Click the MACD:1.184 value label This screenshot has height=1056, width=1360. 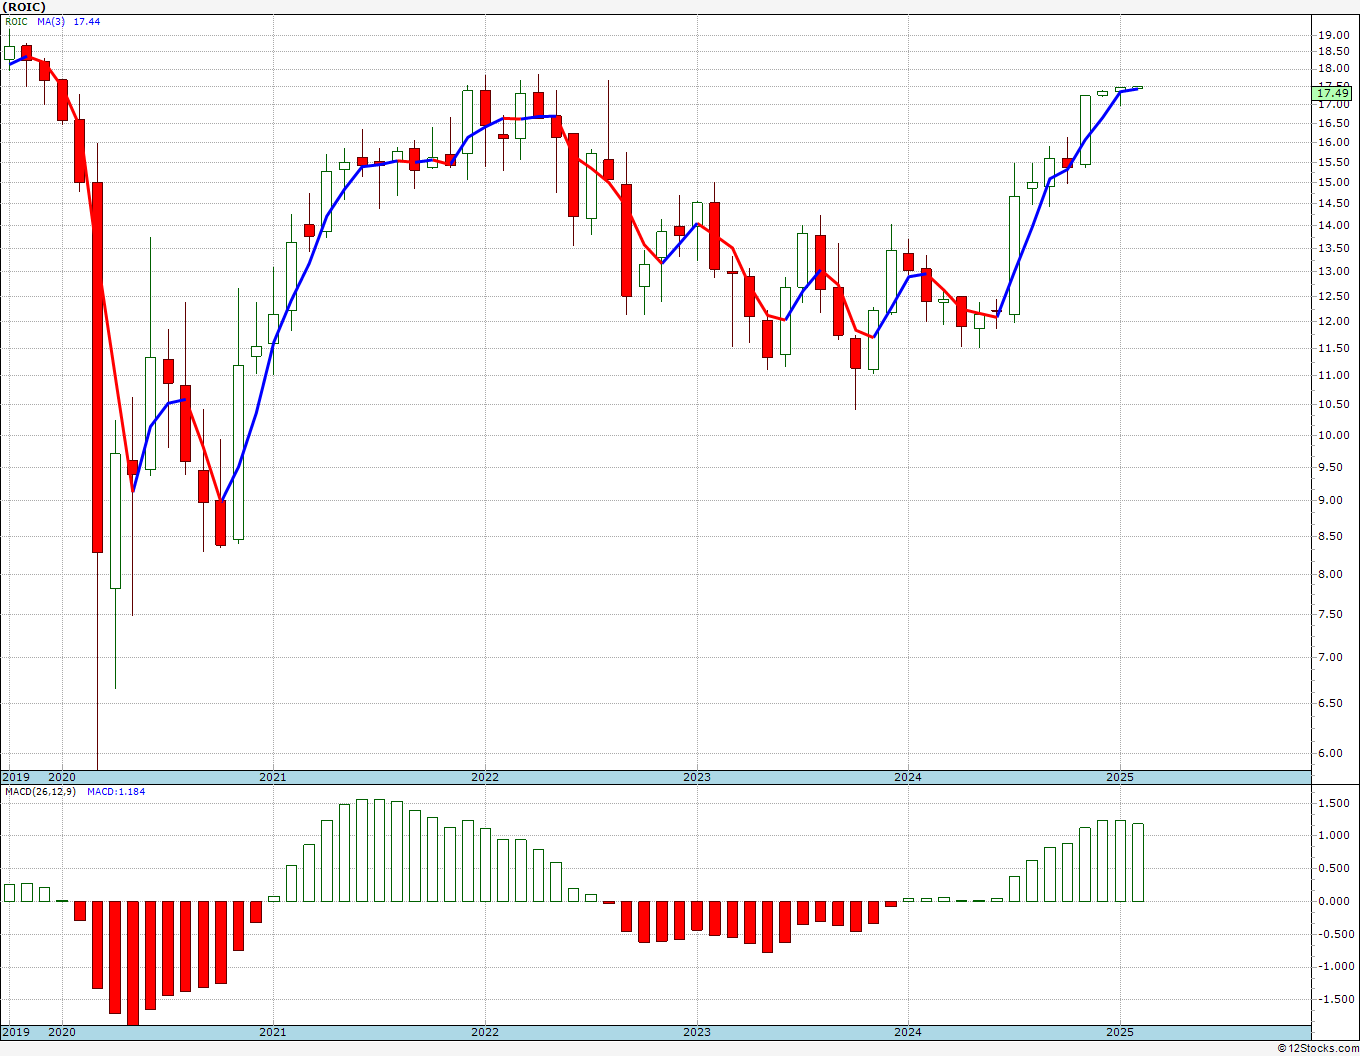coord(116,791)
